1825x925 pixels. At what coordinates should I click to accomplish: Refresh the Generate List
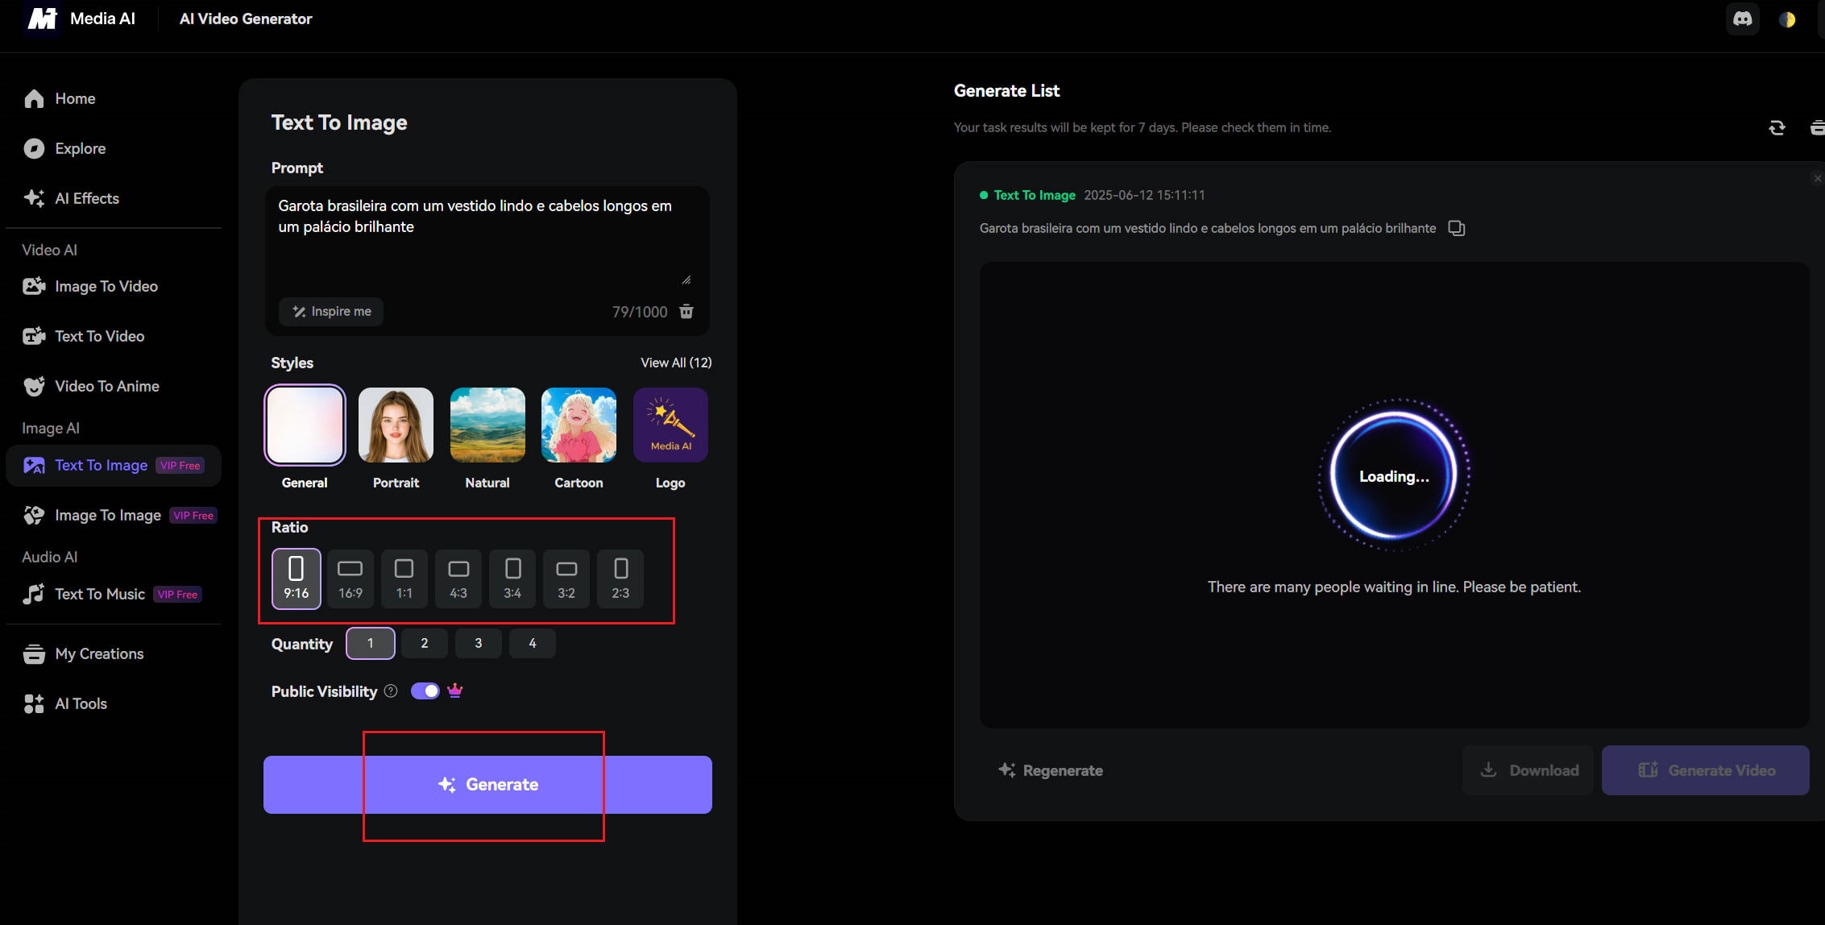1777,128
